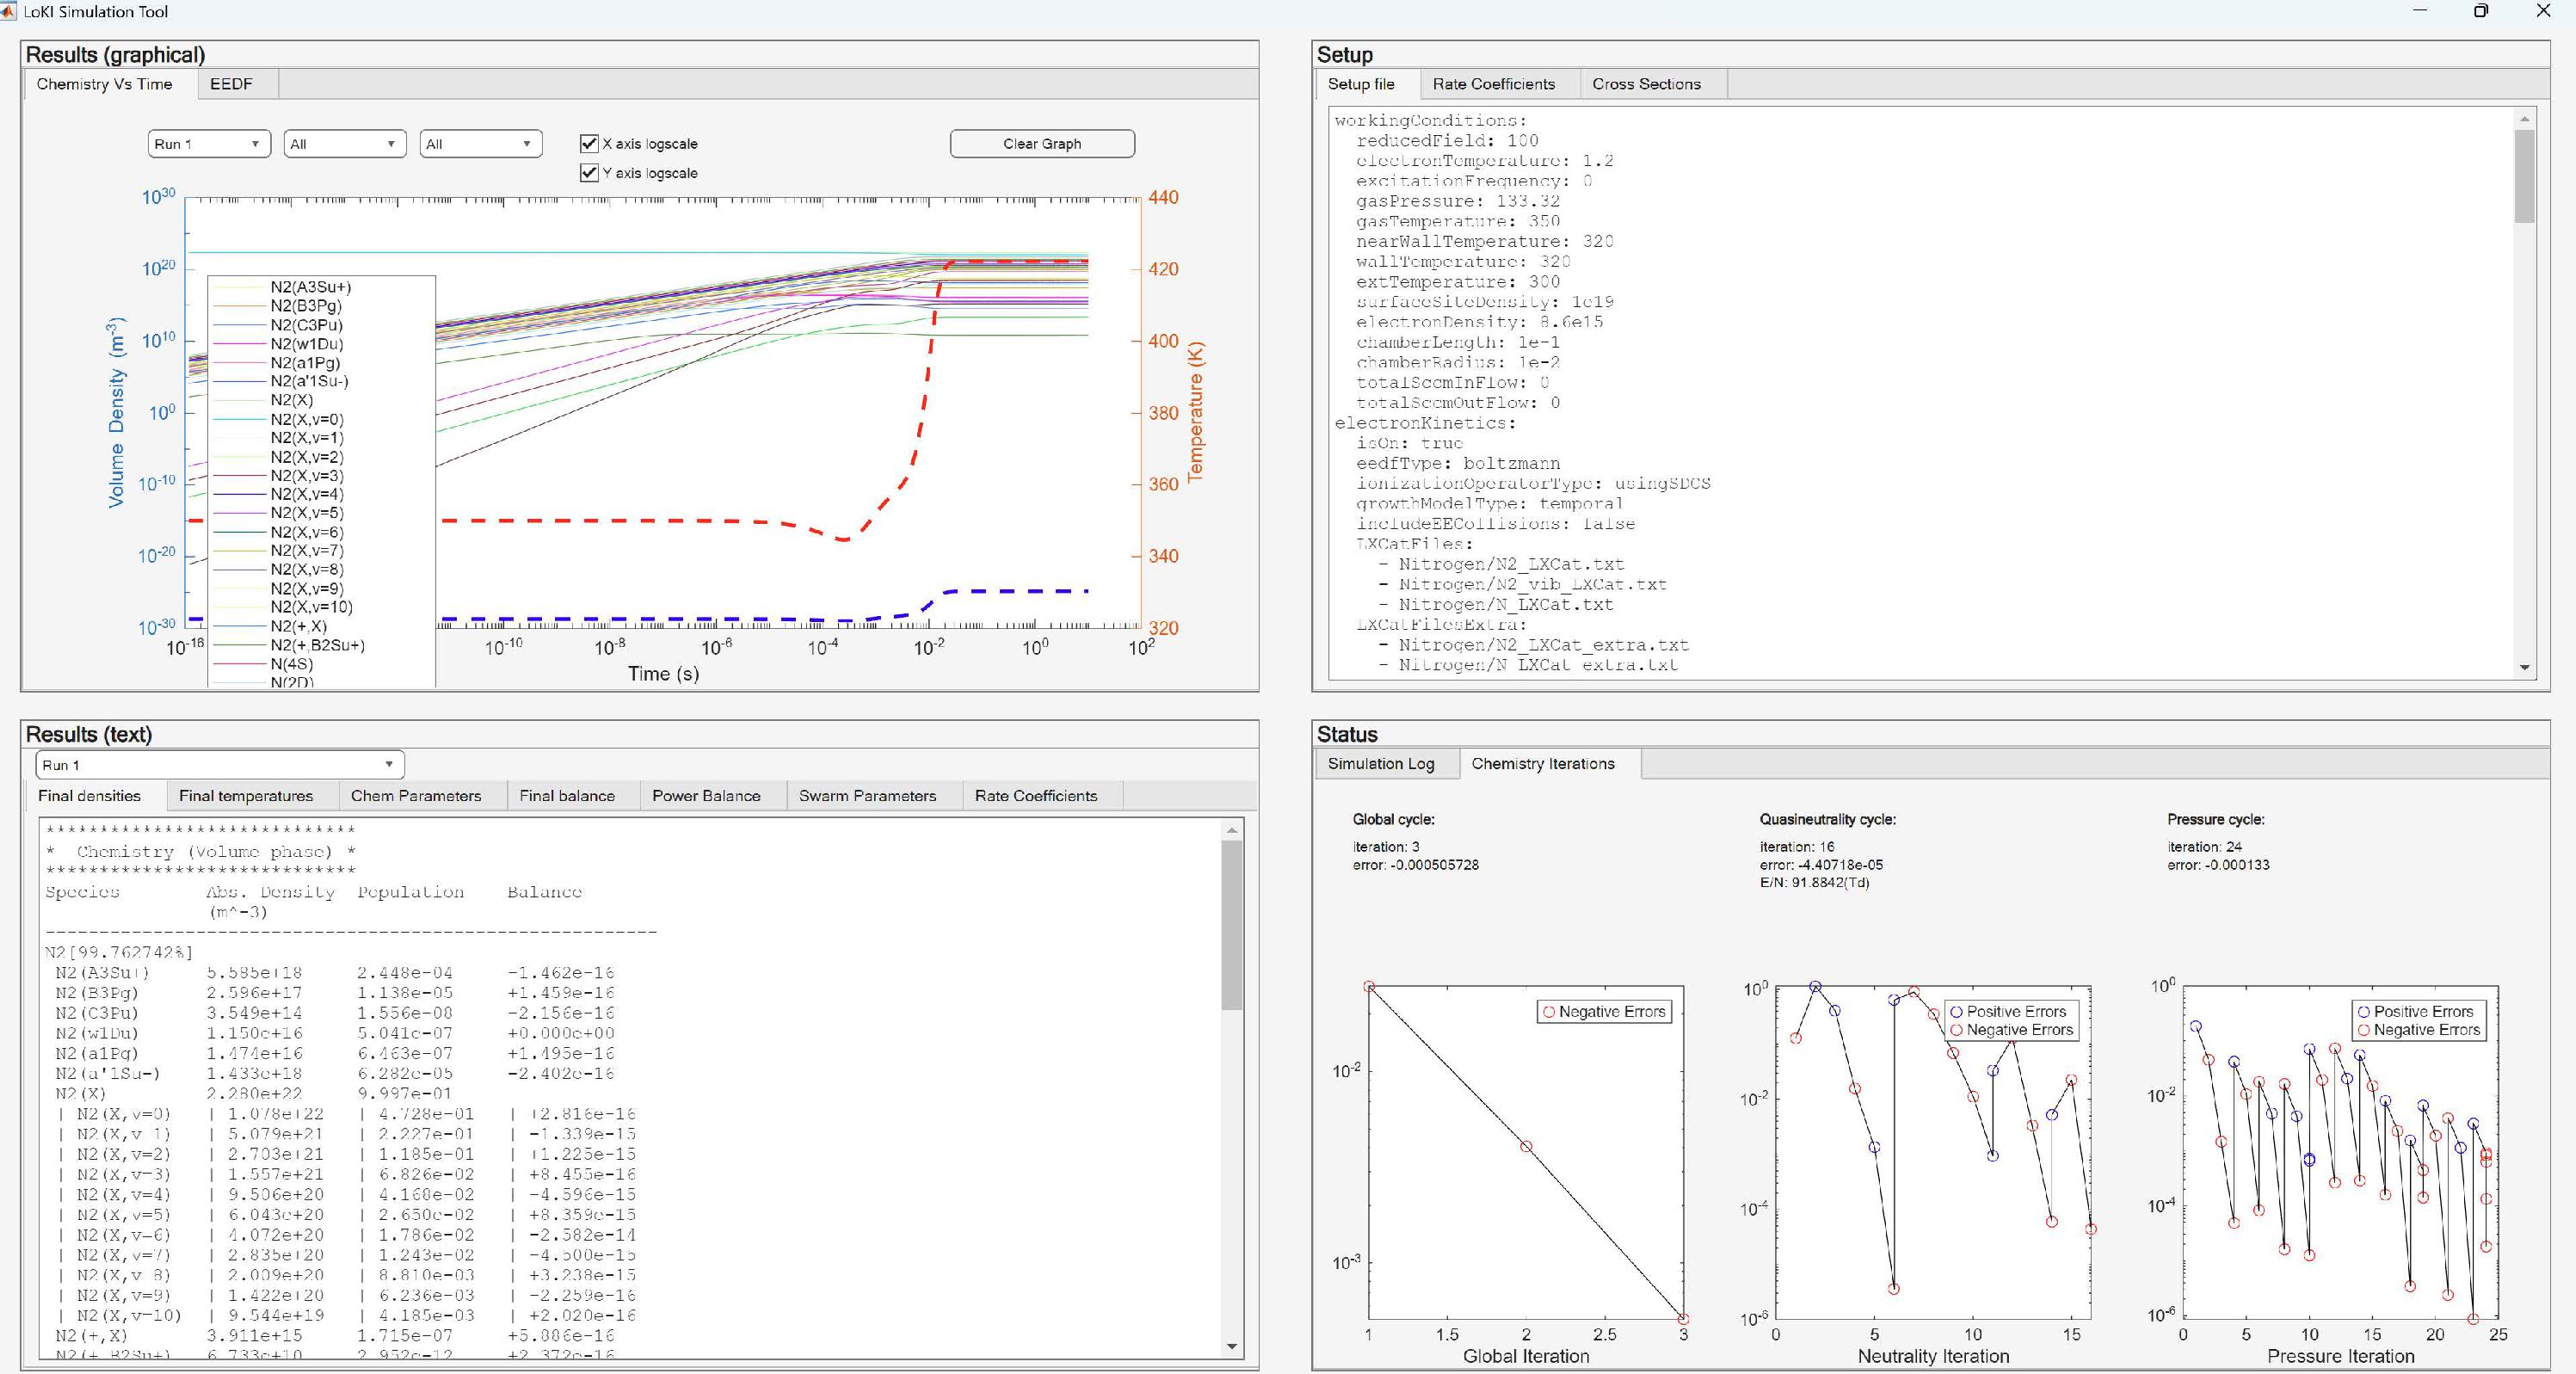
Task: Click the Temperature (K) axis label
Action: point(1196,412)
